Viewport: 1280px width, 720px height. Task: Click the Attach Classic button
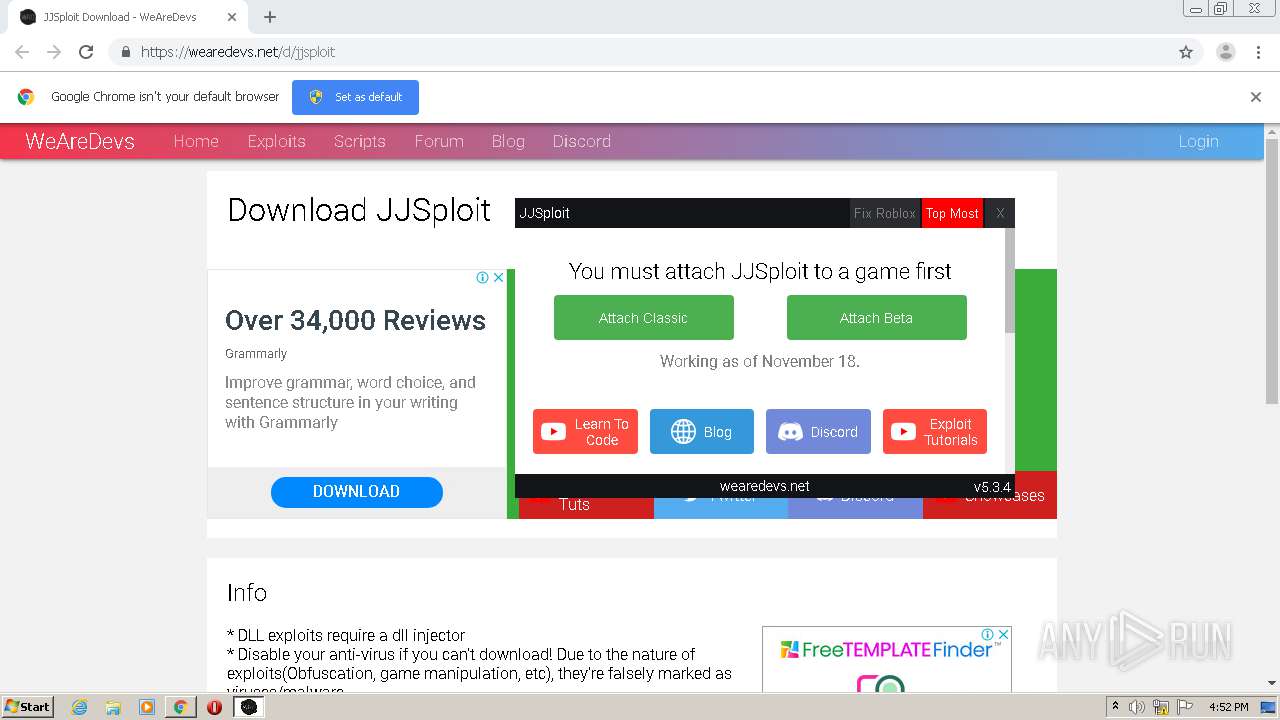pyautogui.click(x=644, y=318)
